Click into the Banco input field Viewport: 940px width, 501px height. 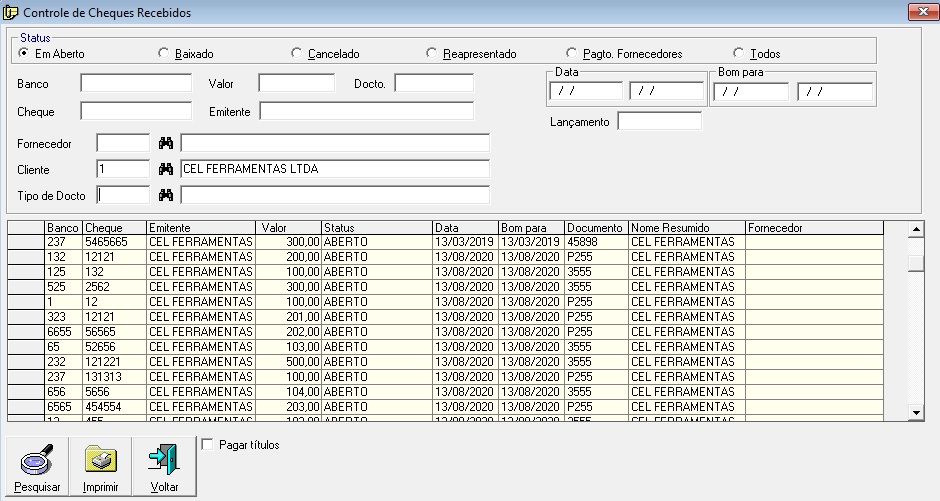(x=136, y=83)
